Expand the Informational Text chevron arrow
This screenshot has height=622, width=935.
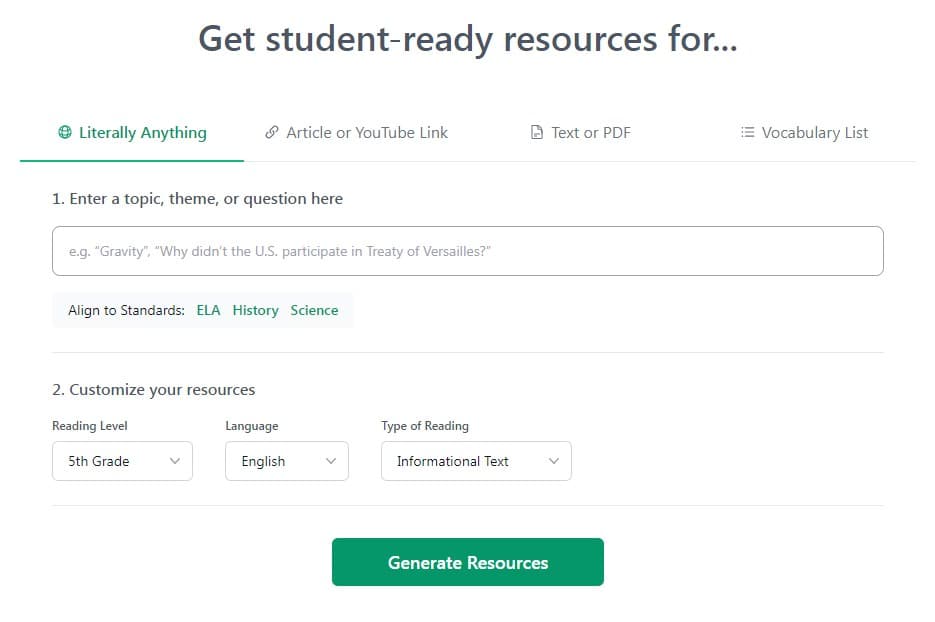point(555,461)
